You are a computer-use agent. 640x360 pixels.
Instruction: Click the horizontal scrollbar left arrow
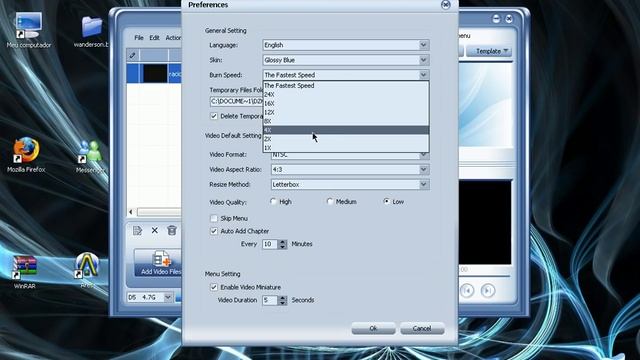tap(131, 212)
